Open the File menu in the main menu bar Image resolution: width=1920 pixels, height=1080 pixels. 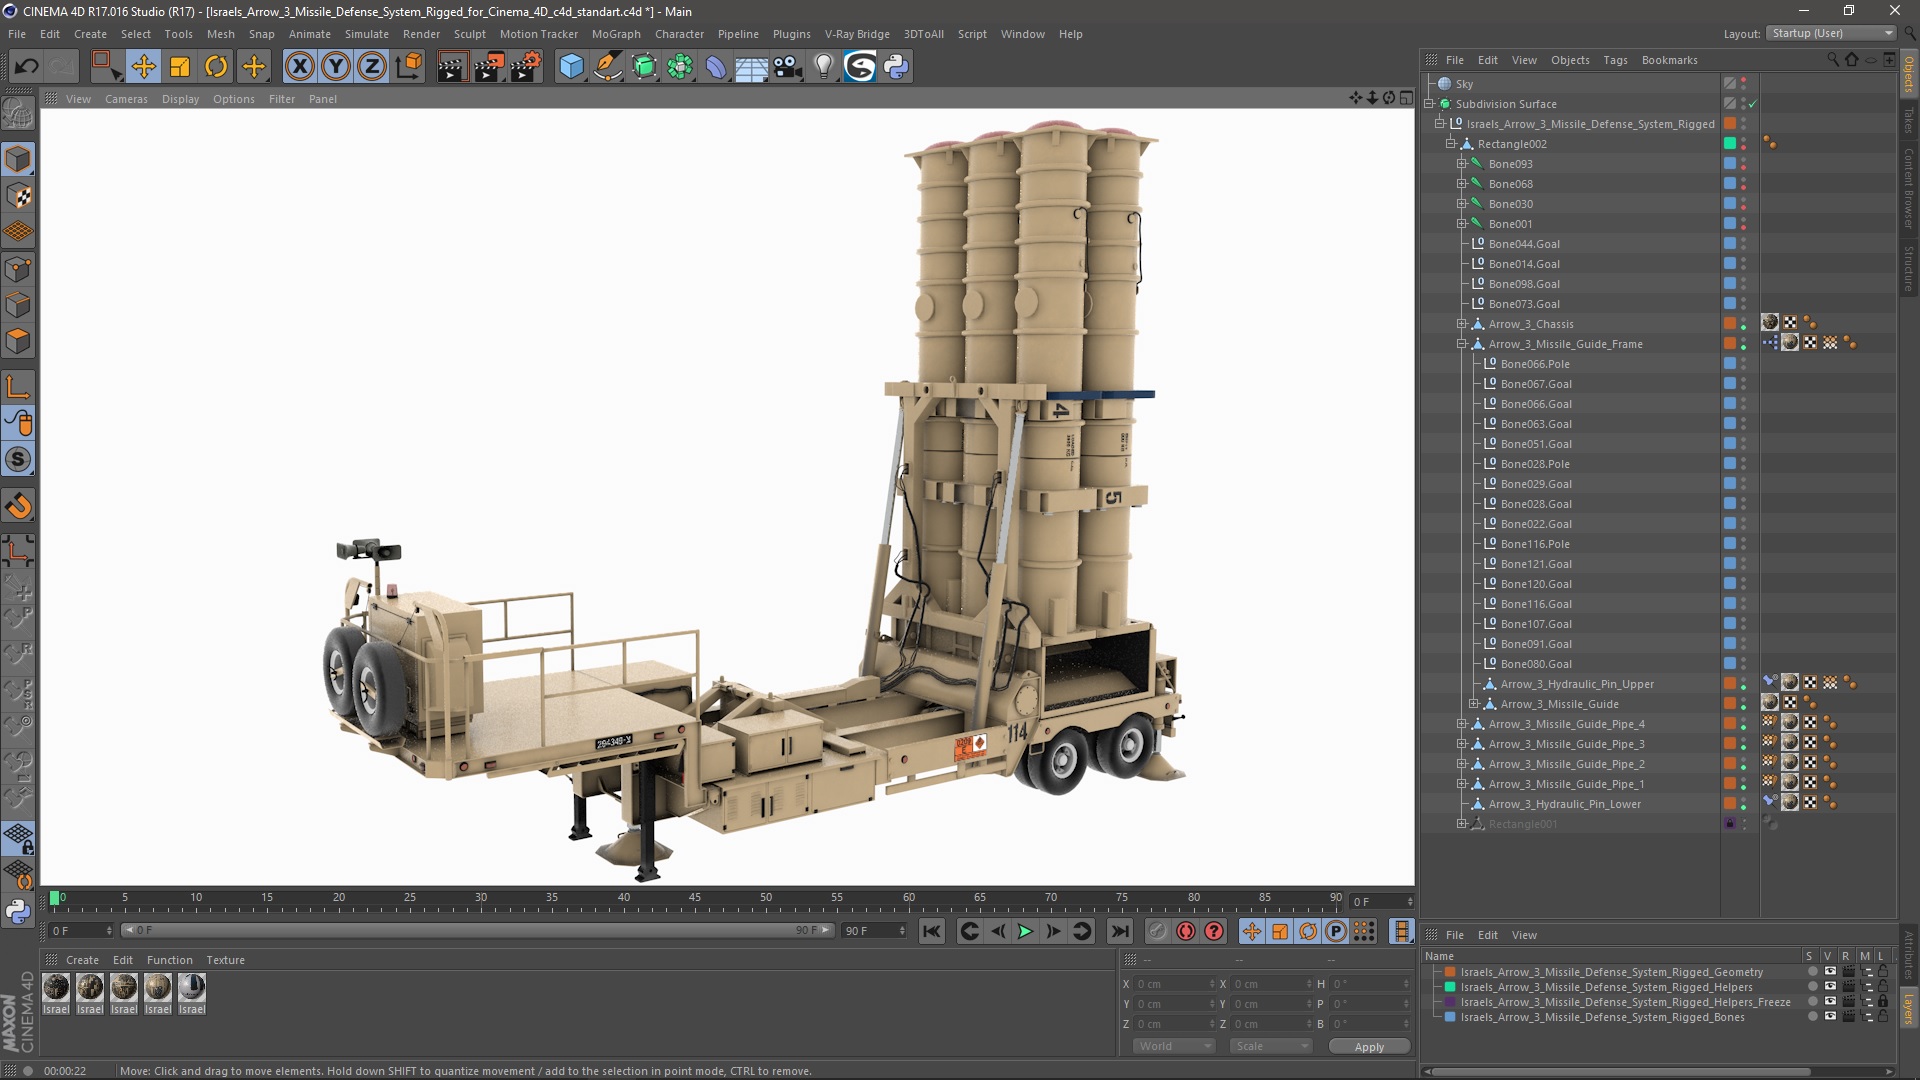pyautogui.click(x=17, y=34)
